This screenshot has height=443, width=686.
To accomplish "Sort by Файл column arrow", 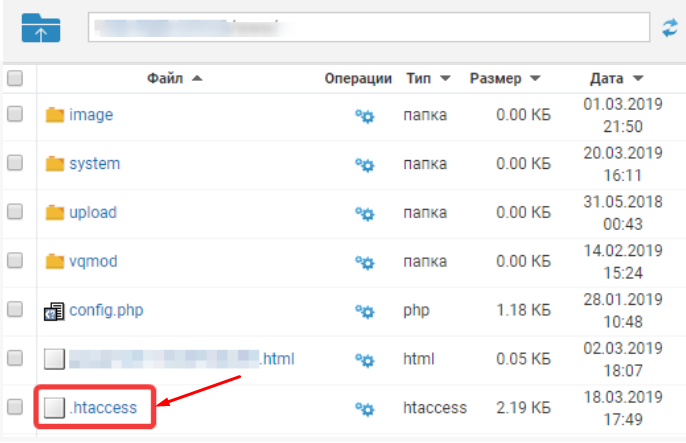I will (x=197, y=79).
